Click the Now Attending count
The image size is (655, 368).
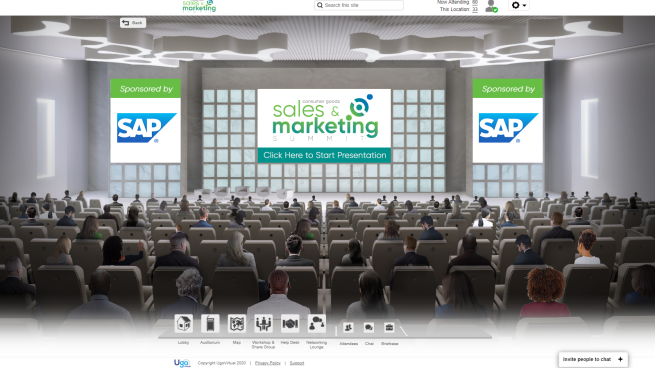(x=475, y=2)
